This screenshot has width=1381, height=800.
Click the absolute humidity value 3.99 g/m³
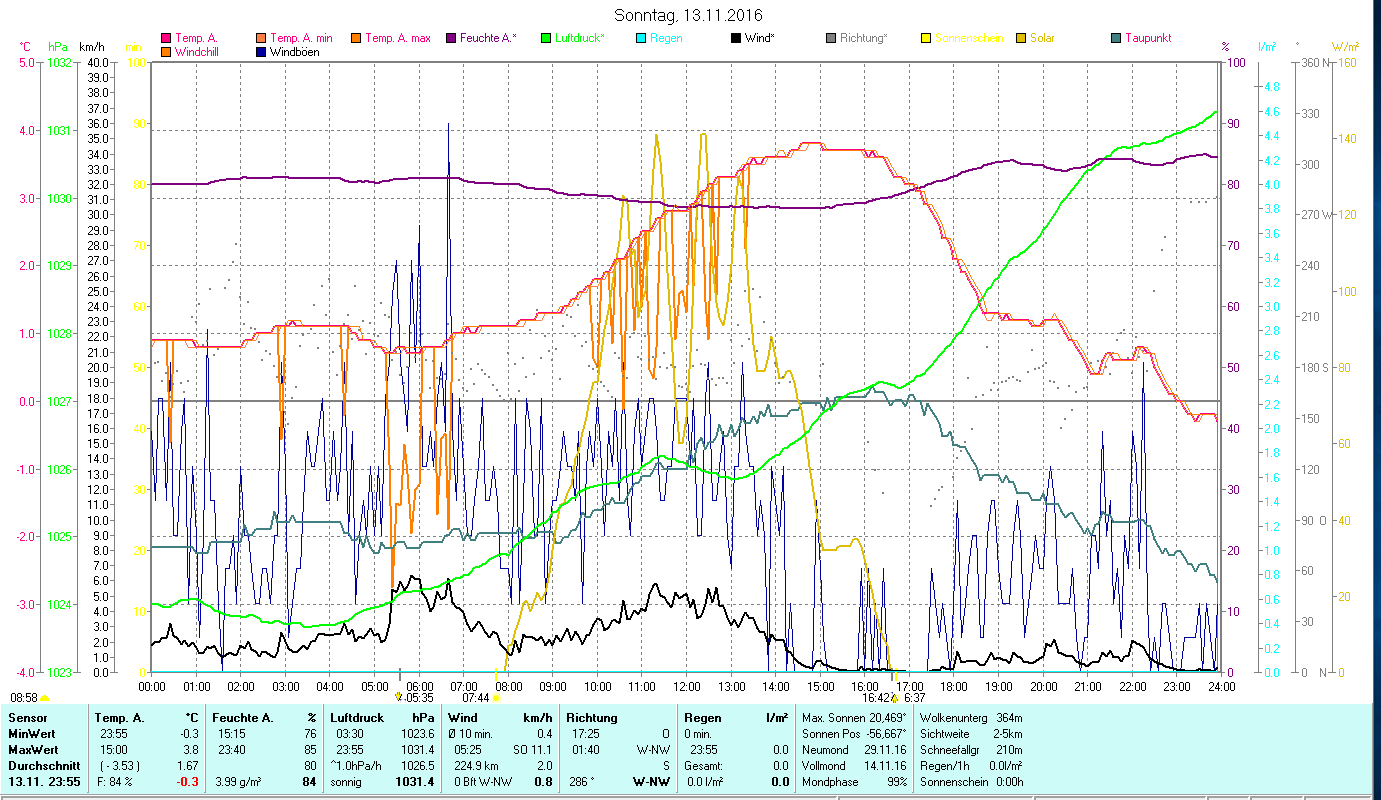pos(238,782)
